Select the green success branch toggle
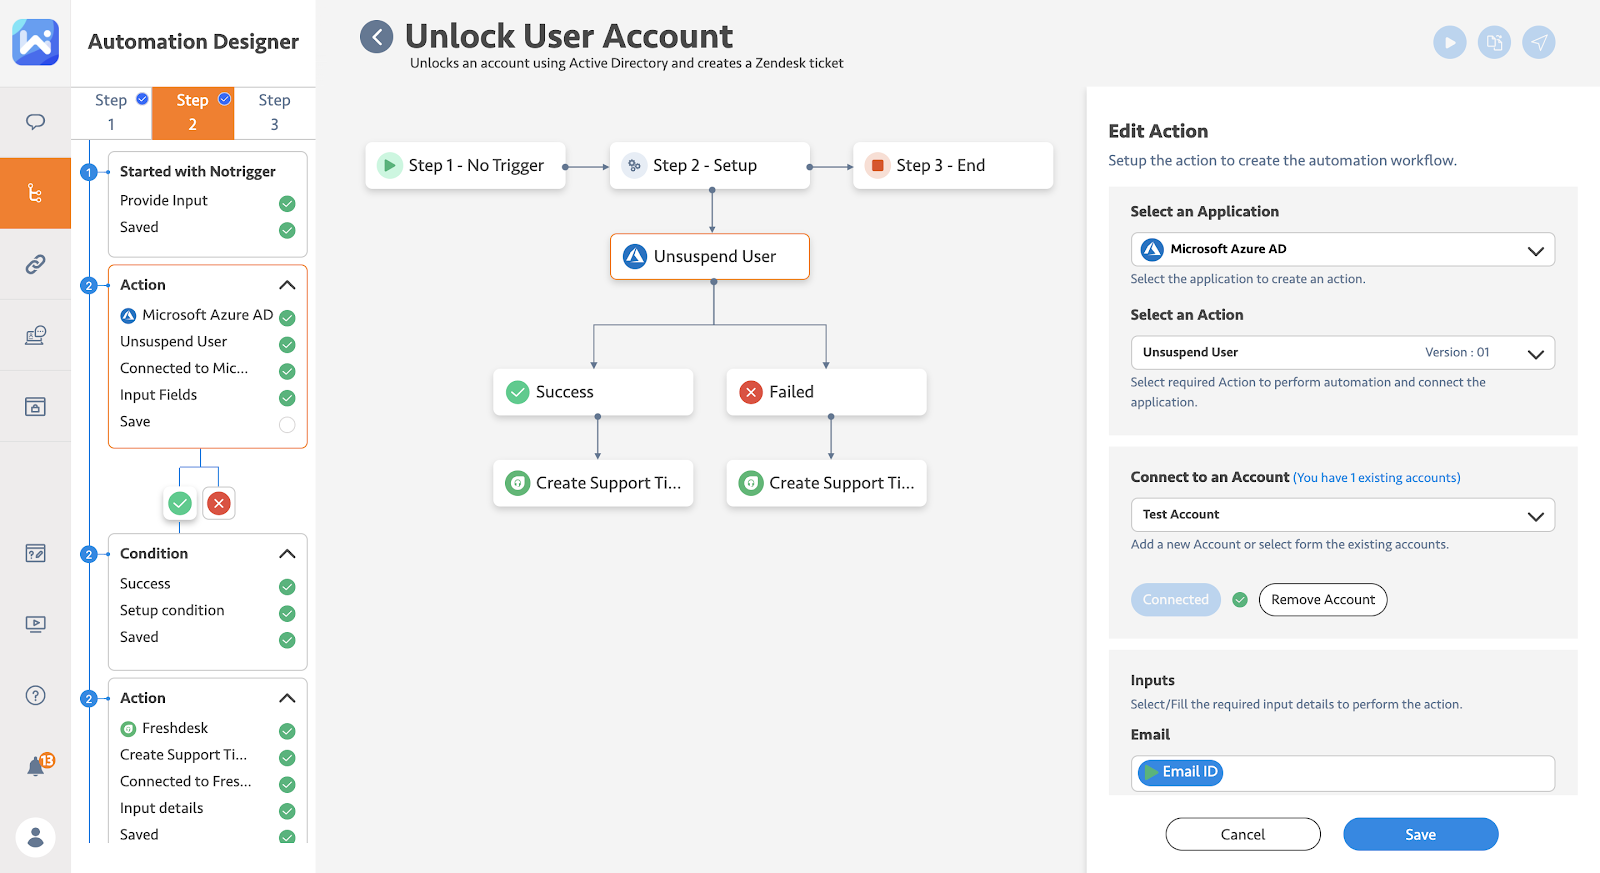This screenshot has width=1600, height=873. click(x=180, y=503)
